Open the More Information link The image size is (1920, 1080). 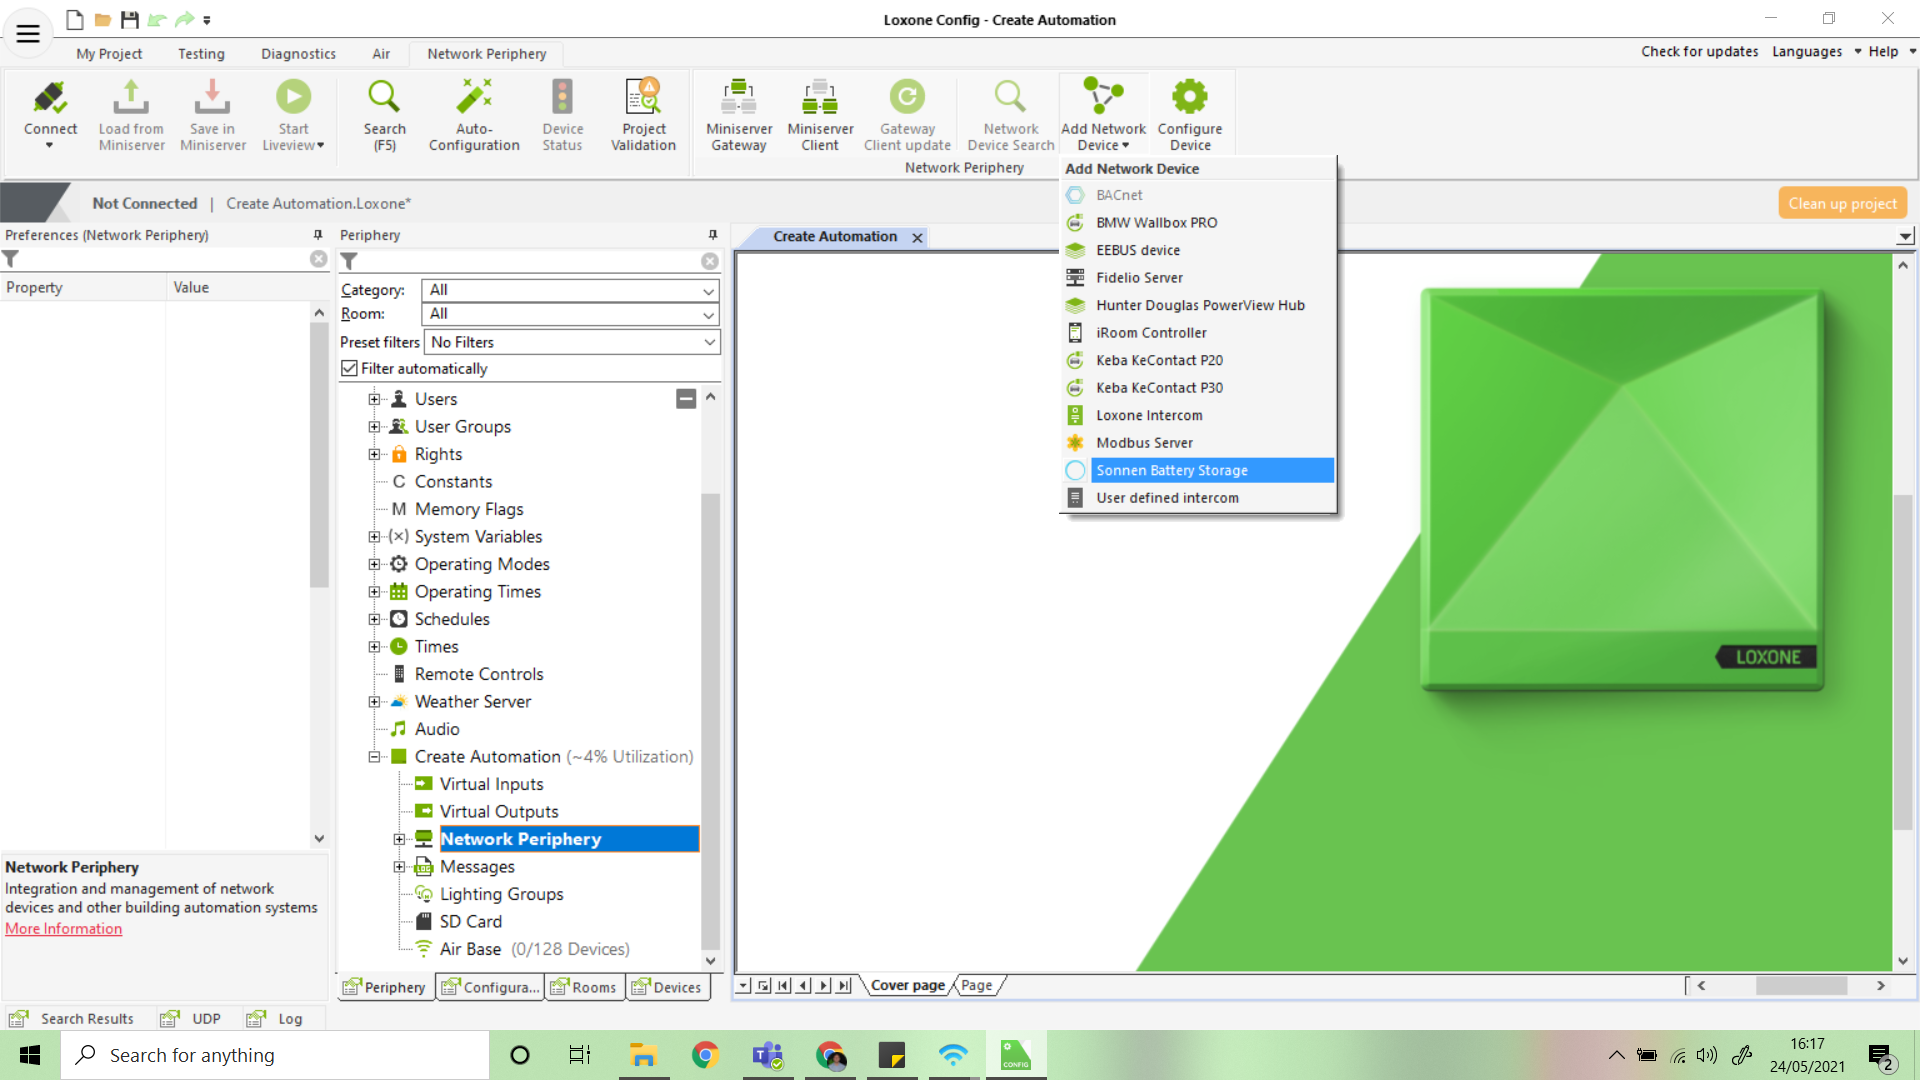tap(64, 929)
